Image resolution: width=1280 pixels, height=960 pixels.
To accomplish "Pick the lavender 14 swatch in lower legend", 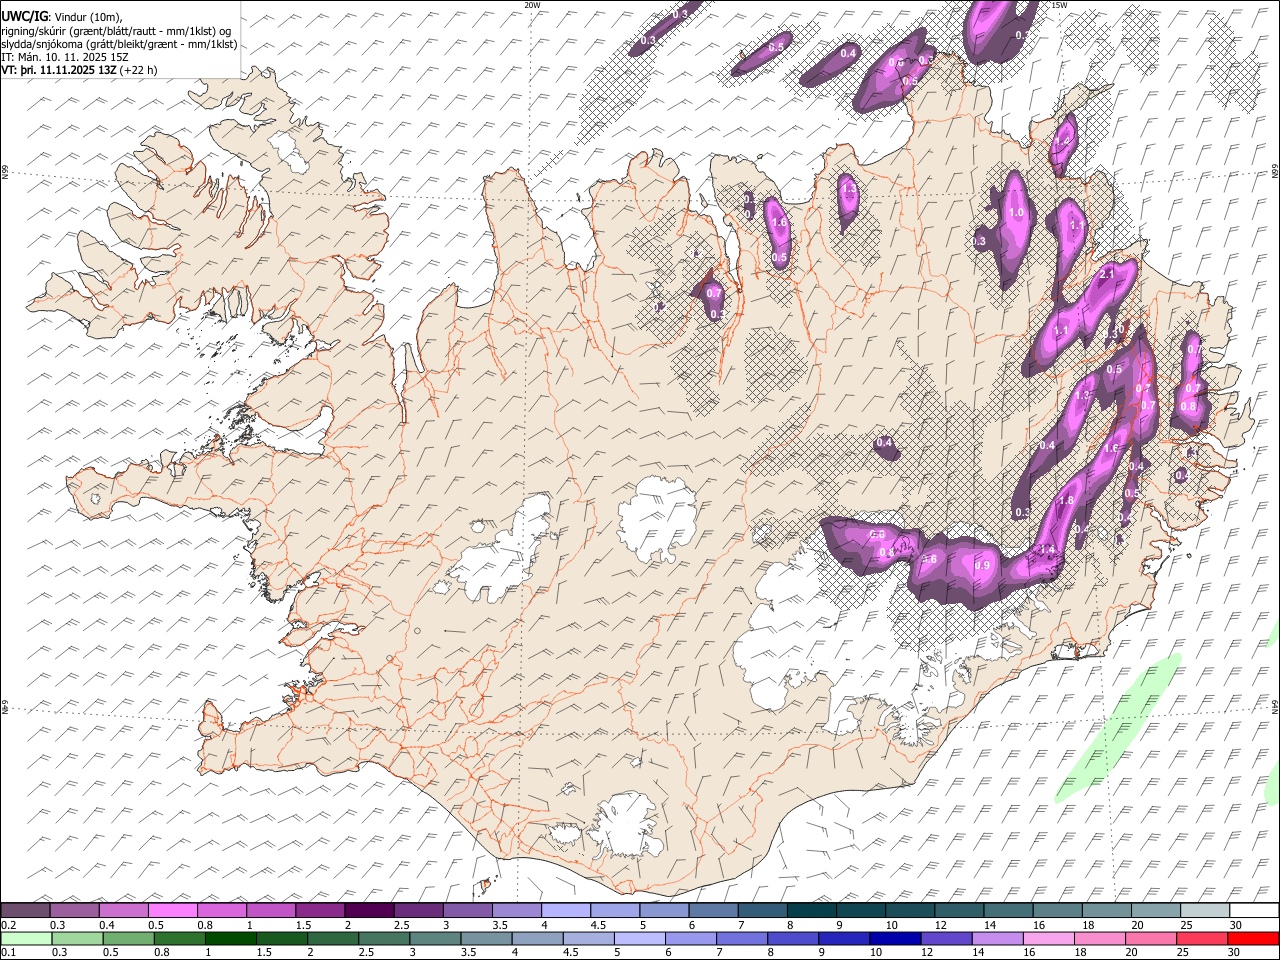I will click(998, 938).
